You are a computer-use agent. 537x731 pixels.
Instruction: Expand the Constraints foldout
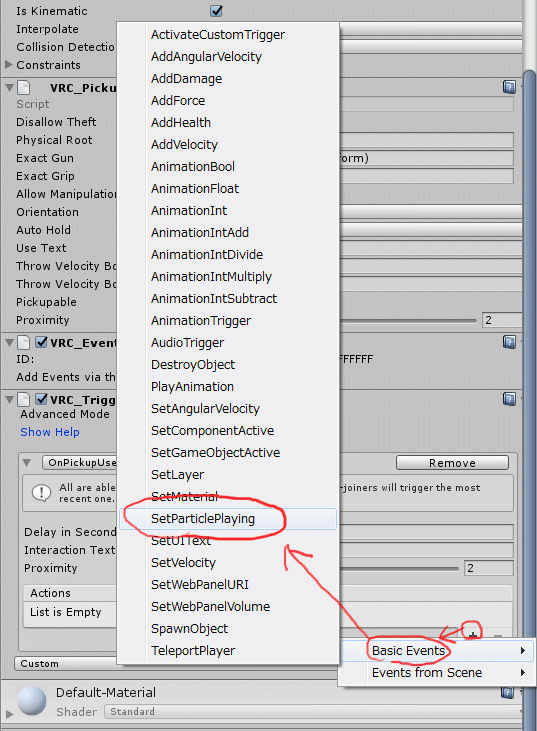pyautogui.click(x=8, y=65)
